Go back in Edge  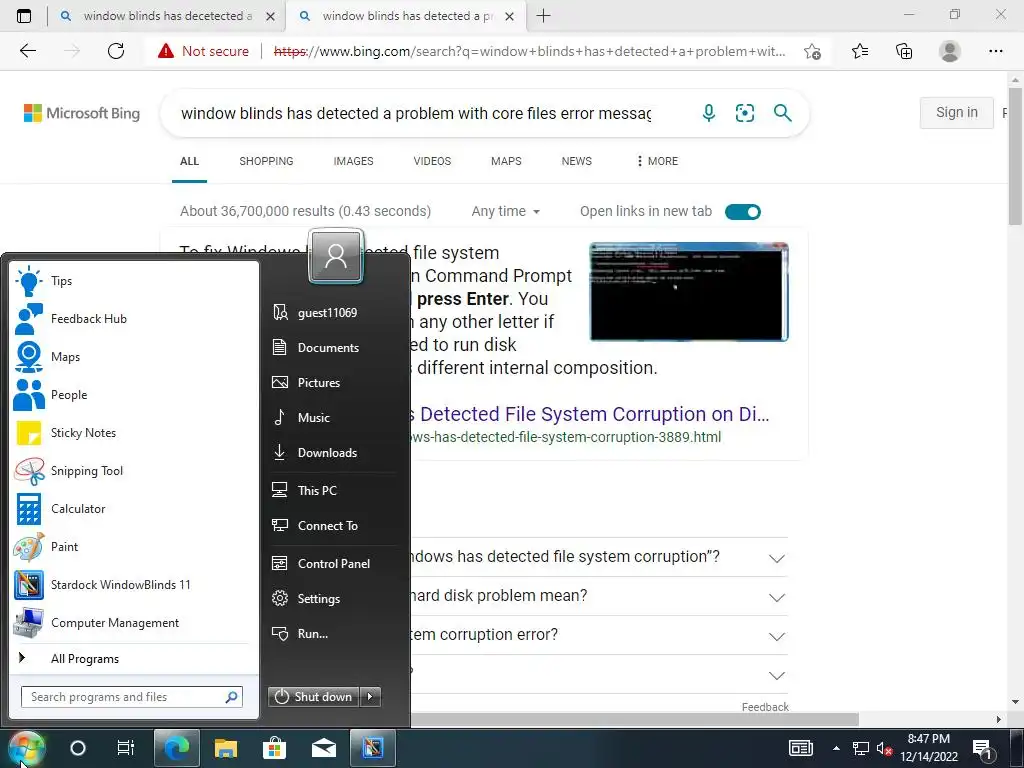point(27,51)
